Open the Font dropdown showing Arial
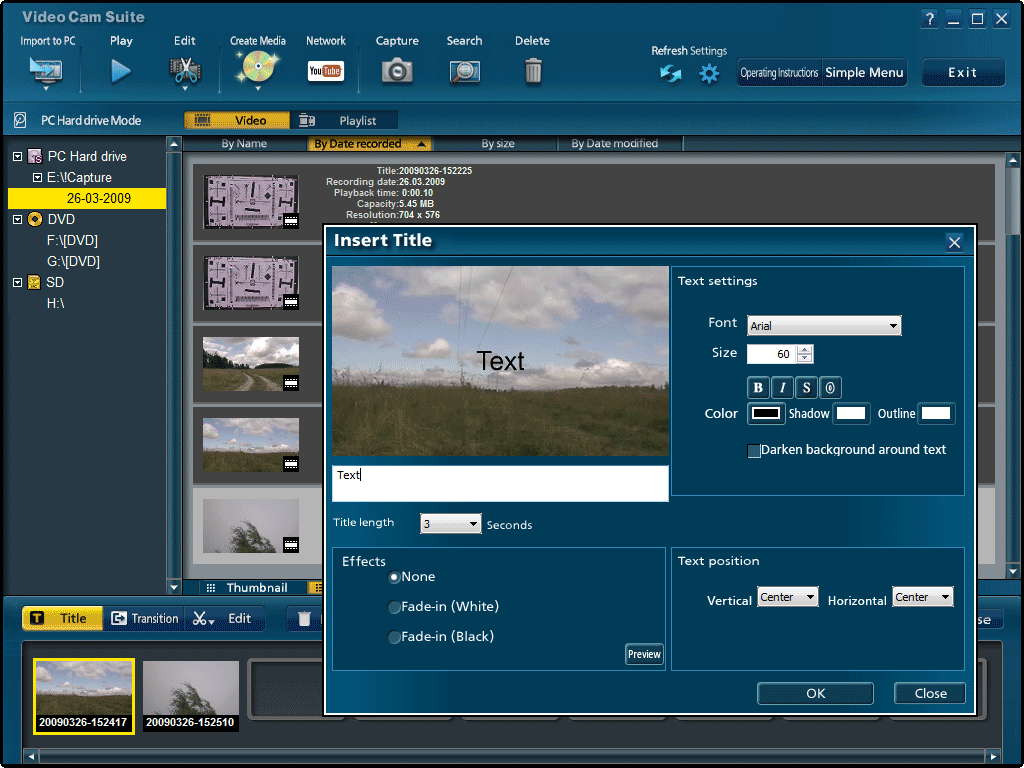This screenshot has height=768, width=1024. (824, 326)
